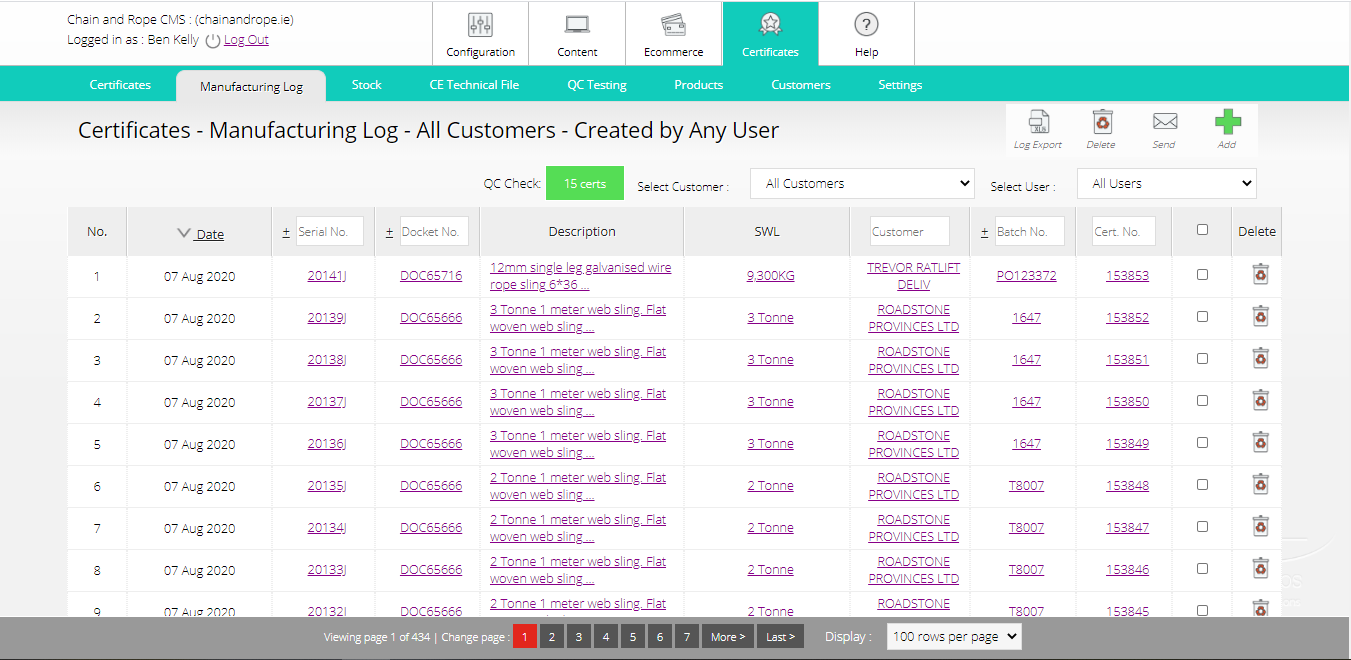Open the rows per page dropdown
Image resolution: width=1351 pixels, height=660 pixels.
954,637
